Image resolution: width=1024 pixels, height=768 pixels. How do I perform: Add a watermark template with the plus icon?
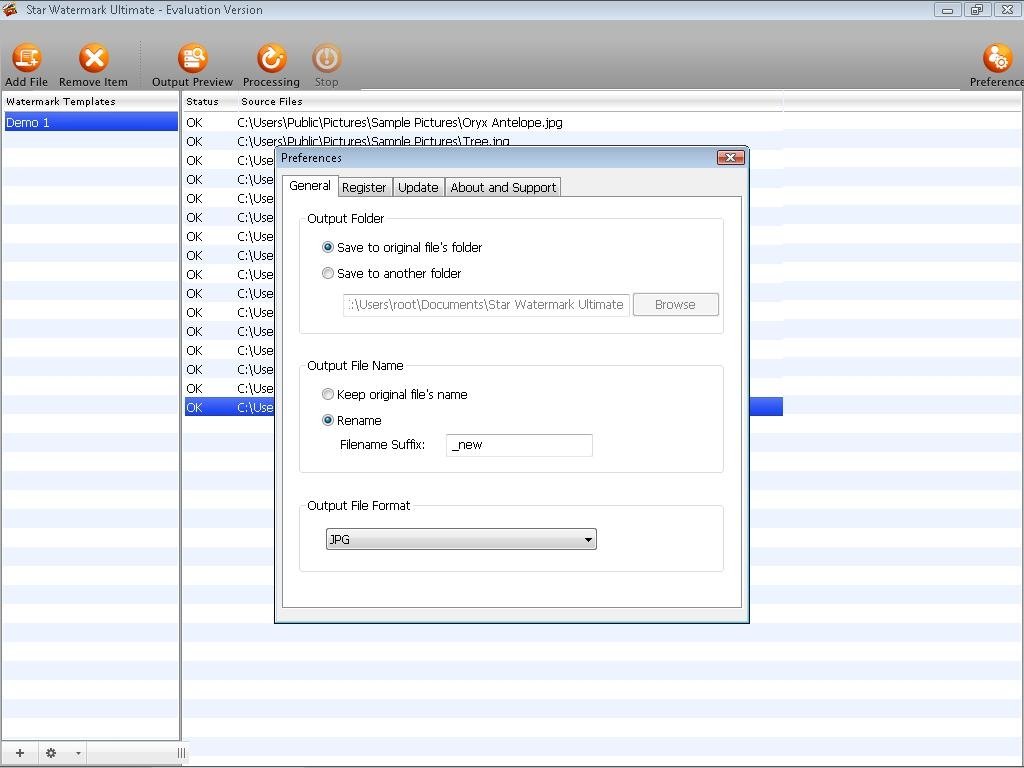20,753
